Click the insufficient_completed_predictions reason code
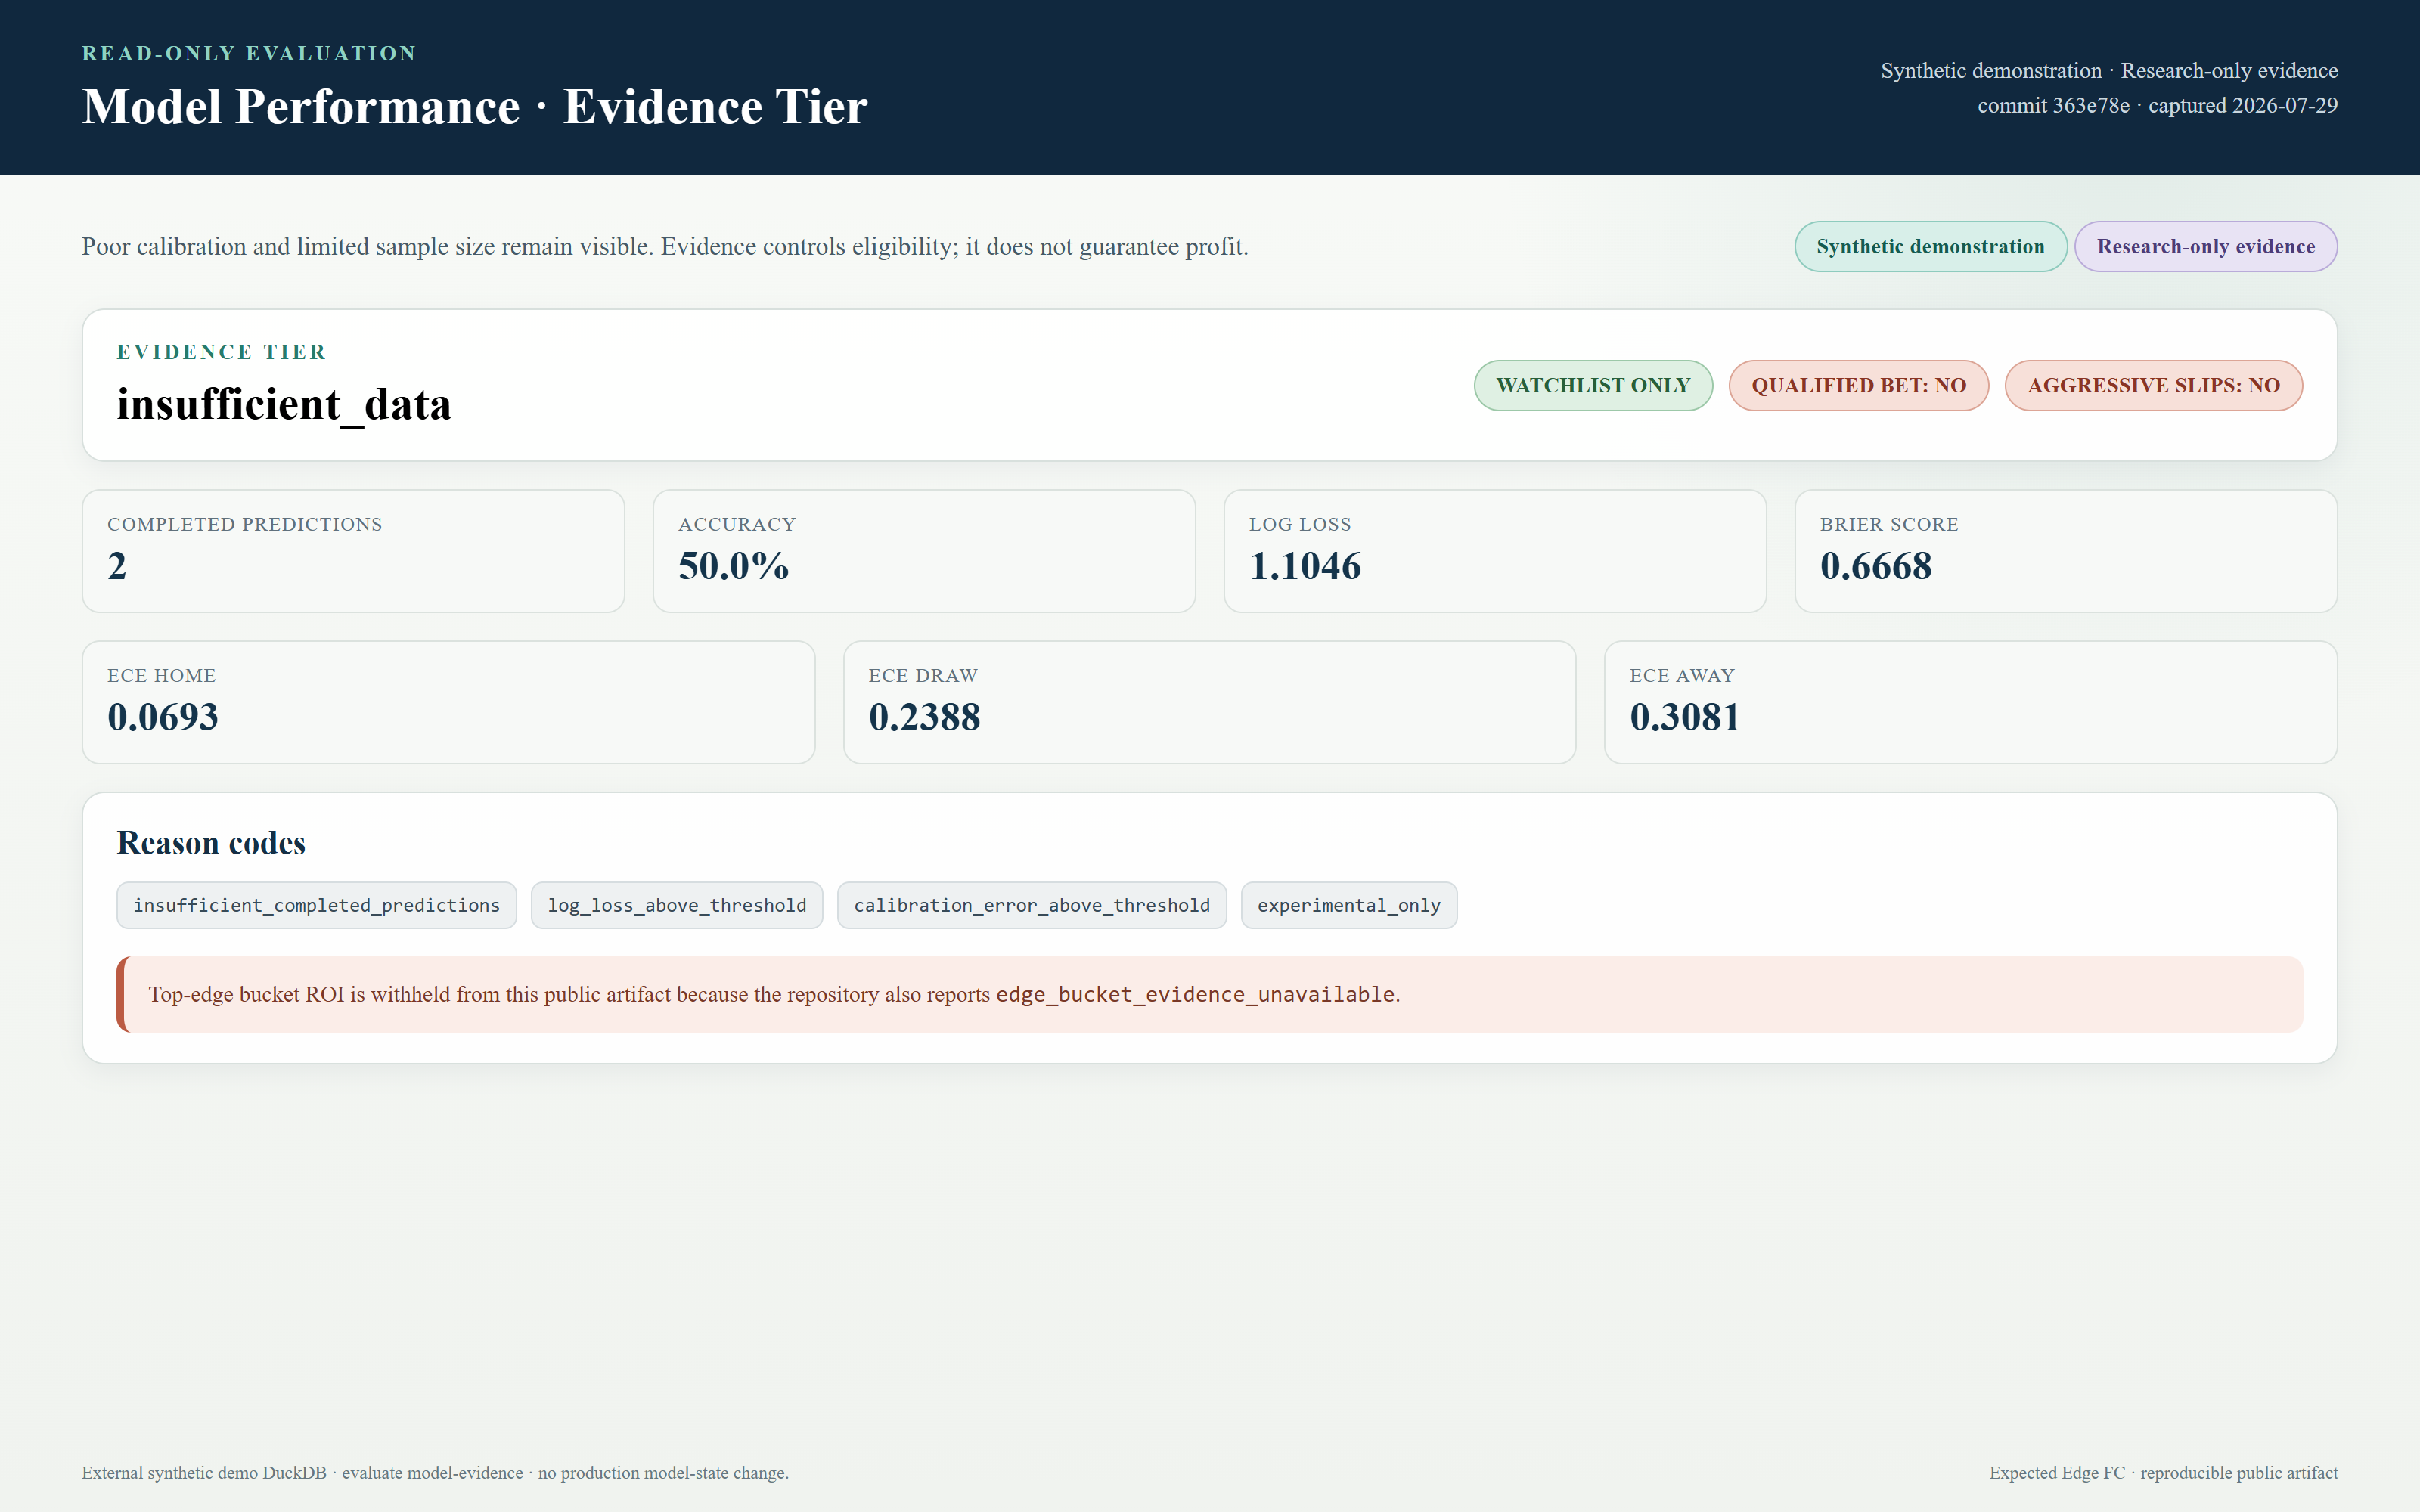This screenshot has width=2420, height=1512. point(316,905)
